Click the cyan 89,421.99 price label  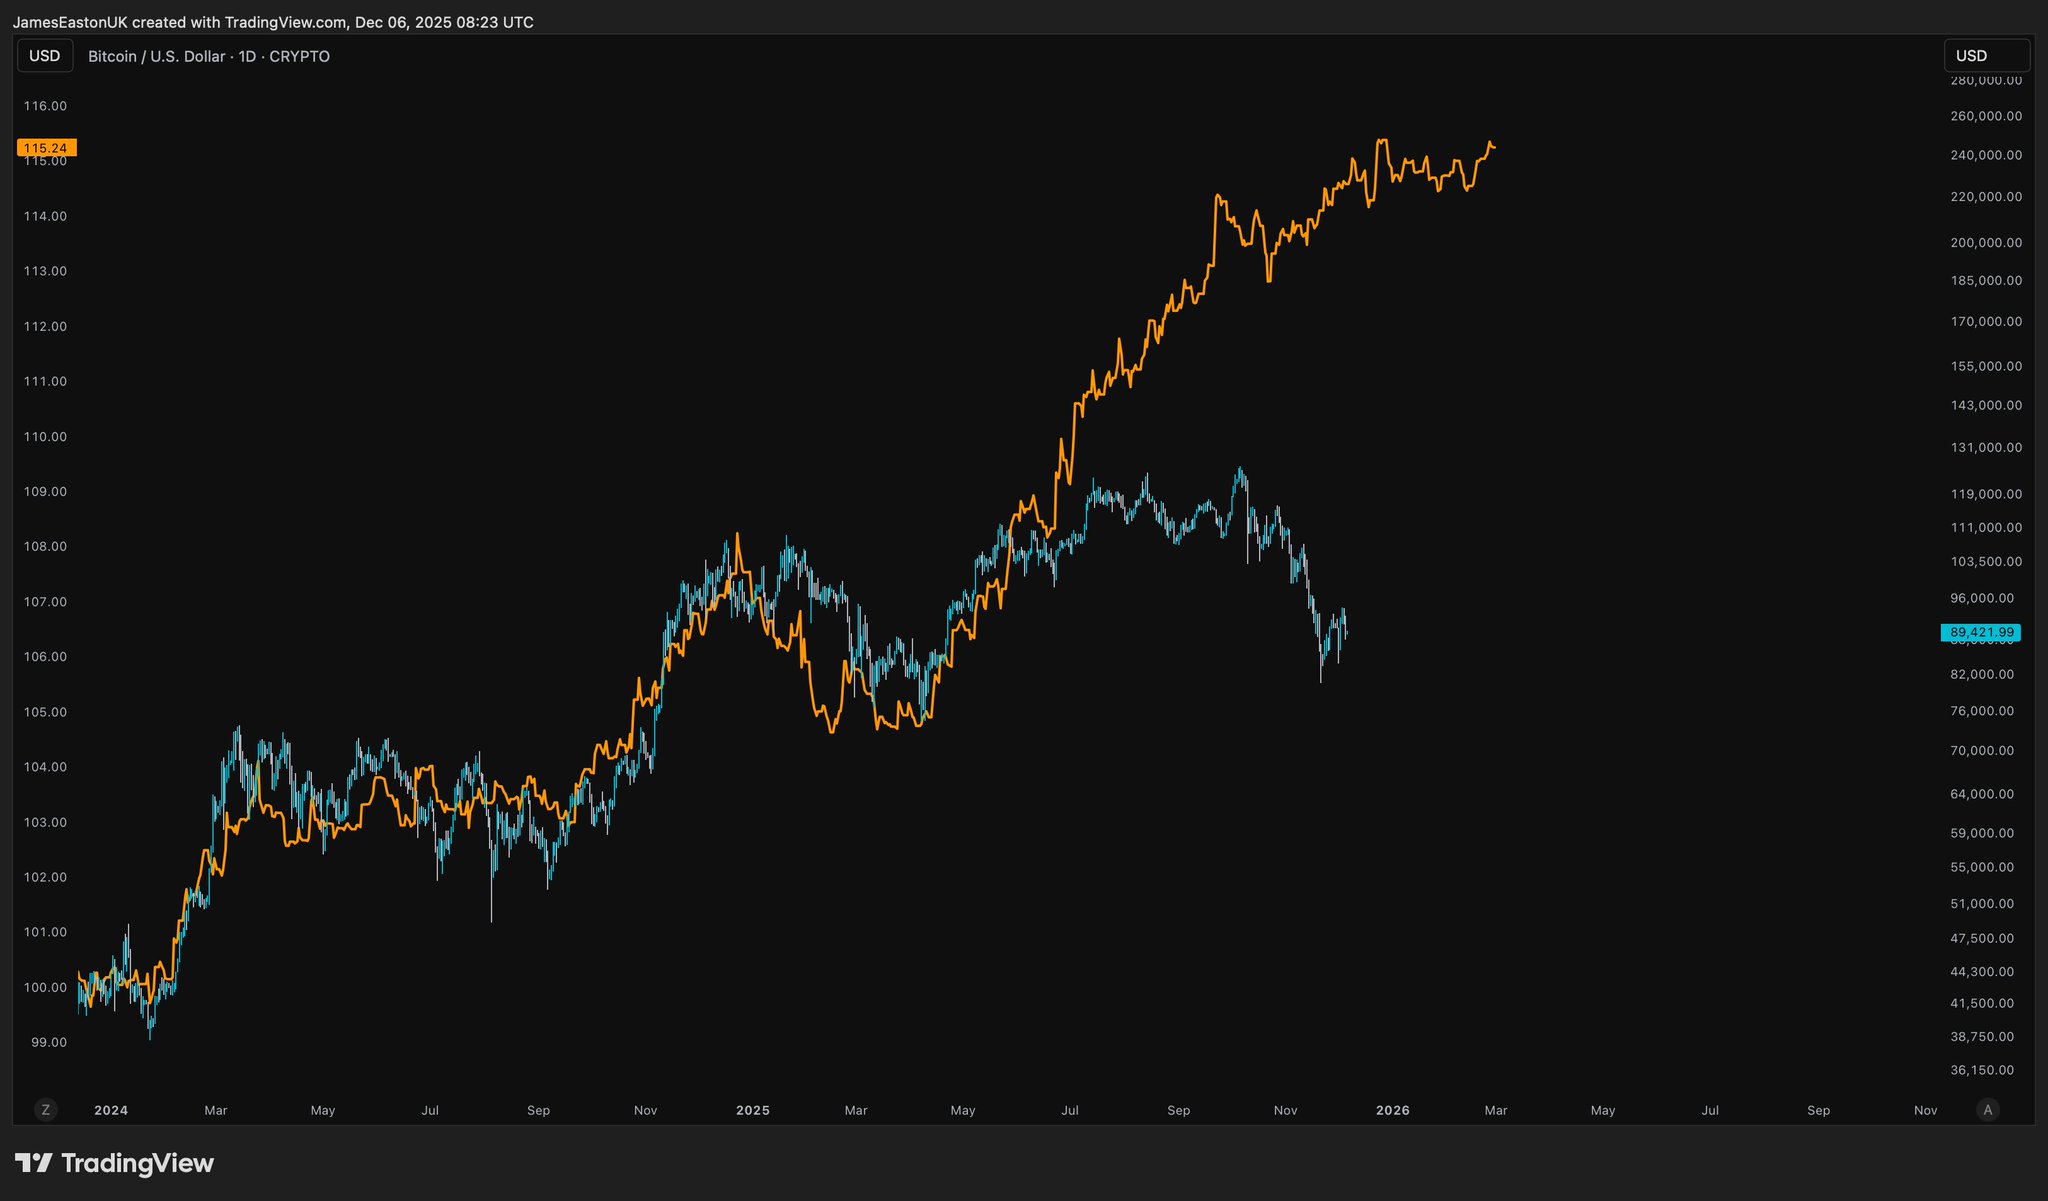(x=1981, y=632)
